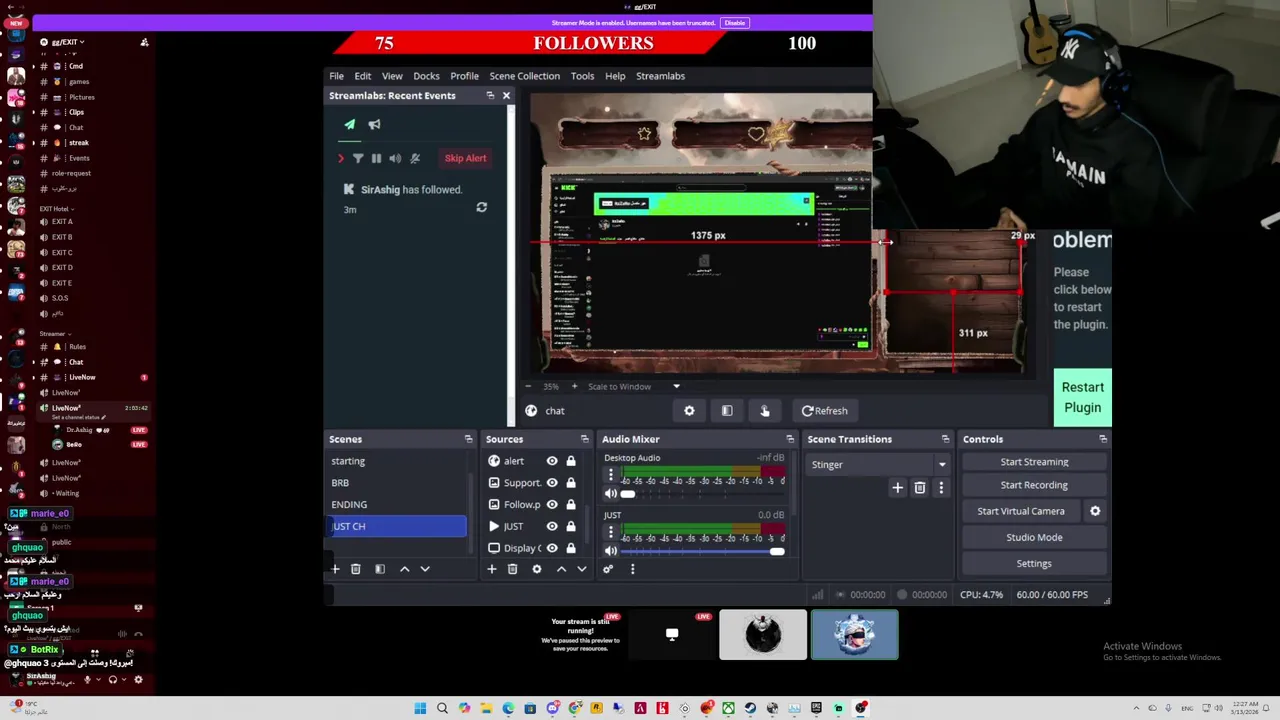Open Audio Mixer three-dot menu
The width and height of the screenshot is (1280, 720).
tap(632, 569)
